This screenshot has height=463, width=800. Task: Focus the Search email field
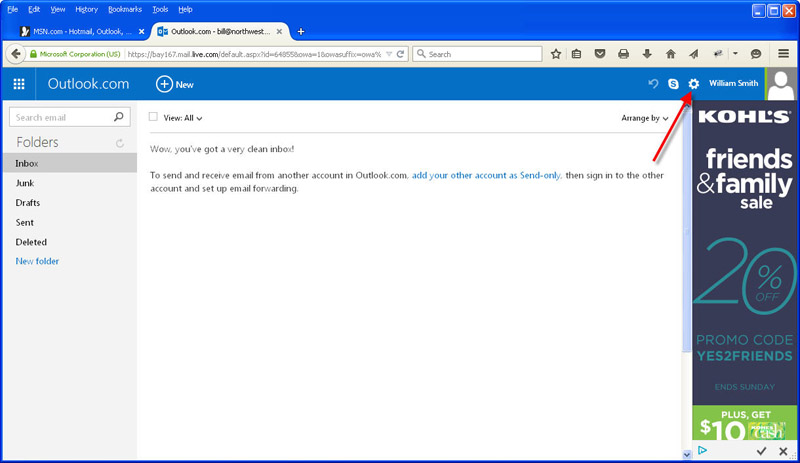tap(70, 117)
